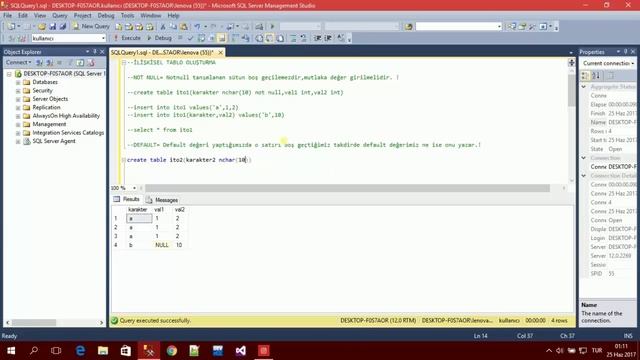Select the Replication tree node

(x=46, y=107)
